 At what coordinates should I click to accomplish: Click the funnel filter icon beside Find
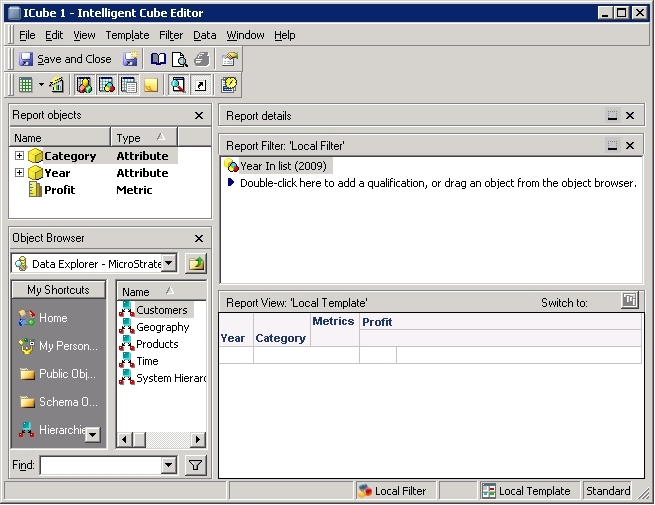tap(195, 465)
